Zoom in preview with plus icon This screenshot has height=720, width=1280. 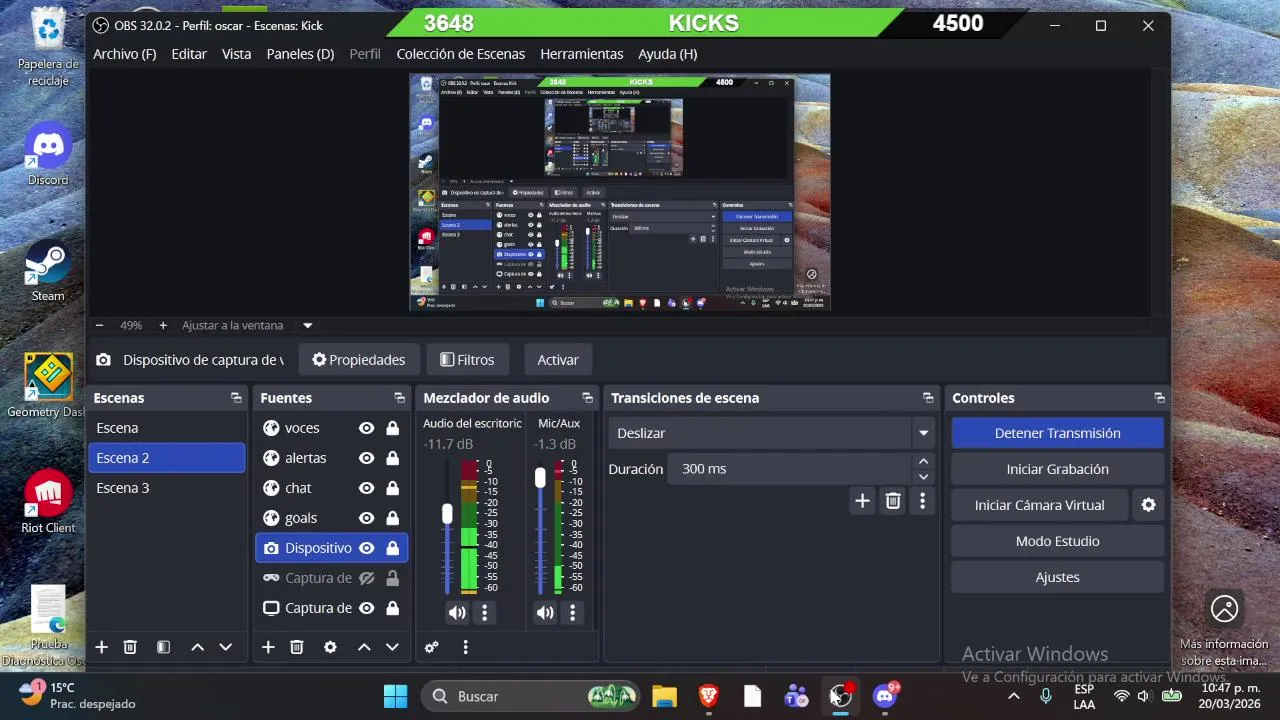tap(161, 325)
